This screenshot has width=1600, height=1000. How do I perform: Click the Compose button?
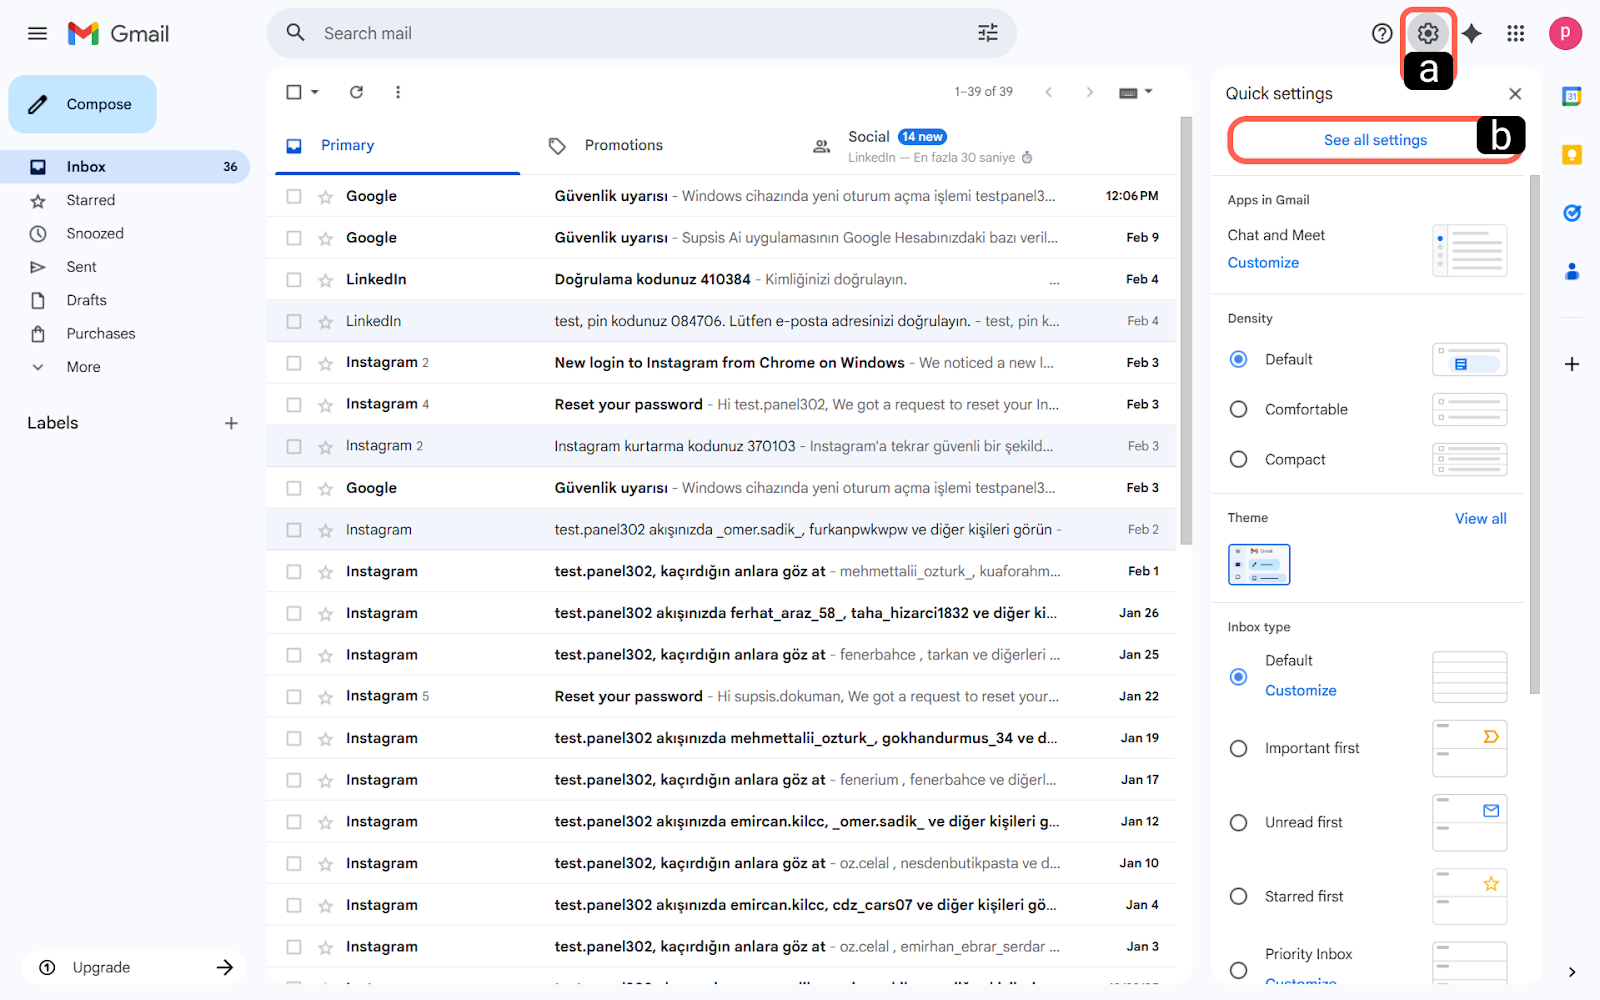pos(83,104)
